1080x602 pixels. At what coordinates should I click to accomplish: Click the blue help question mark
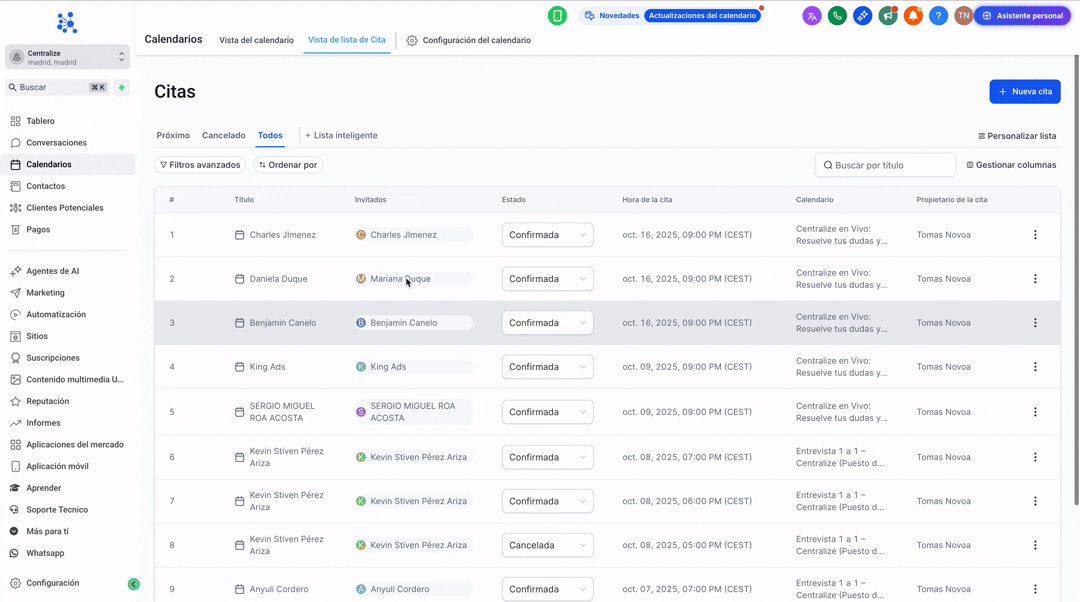(938, 16)
